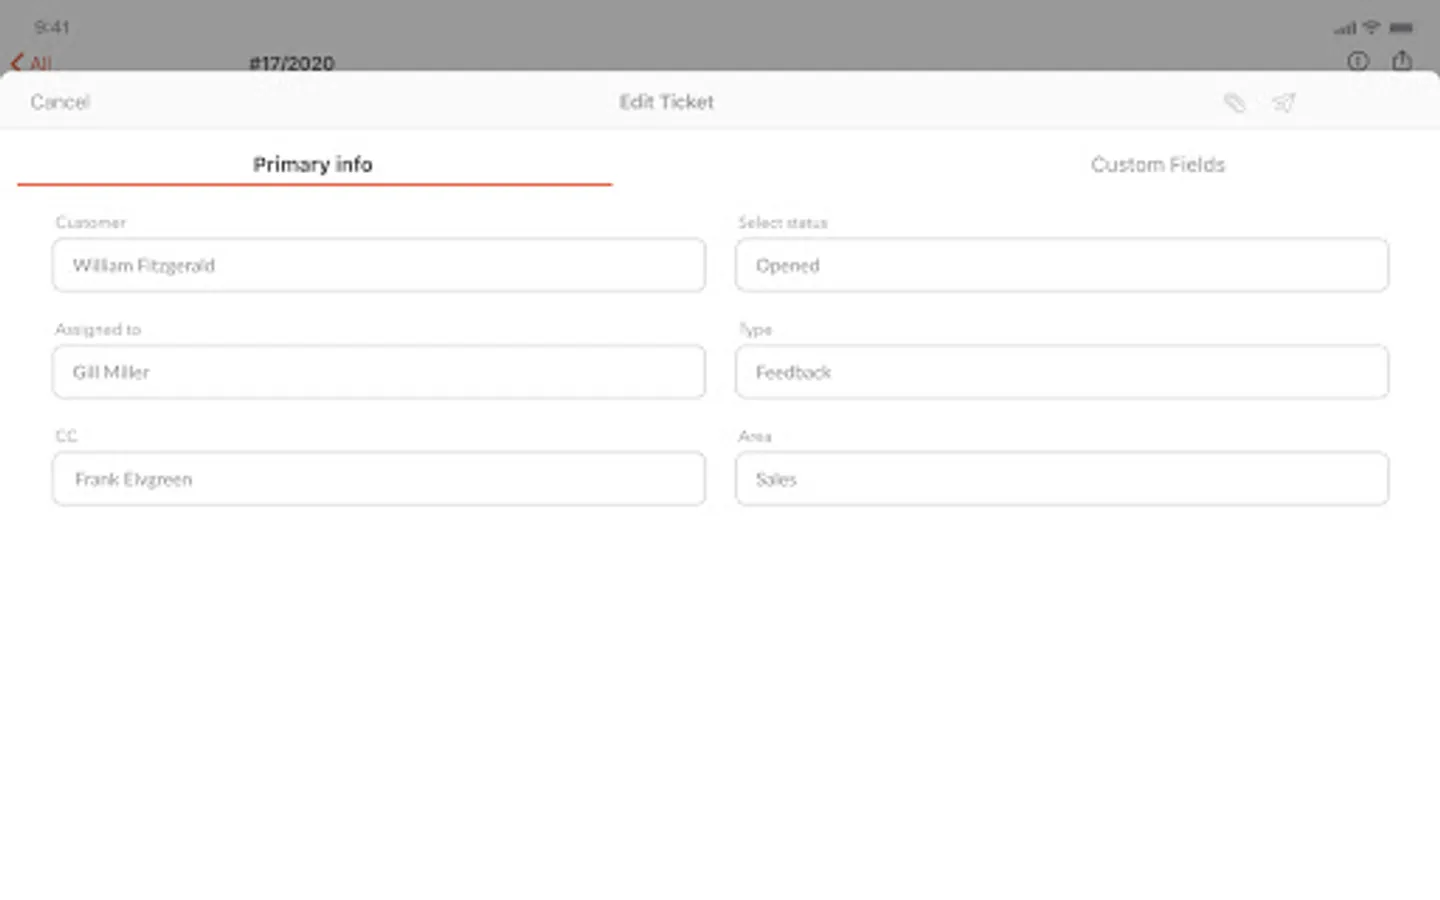Open the Custom Fields tab
This screenshot has height=900, width=1440.
1157,164
